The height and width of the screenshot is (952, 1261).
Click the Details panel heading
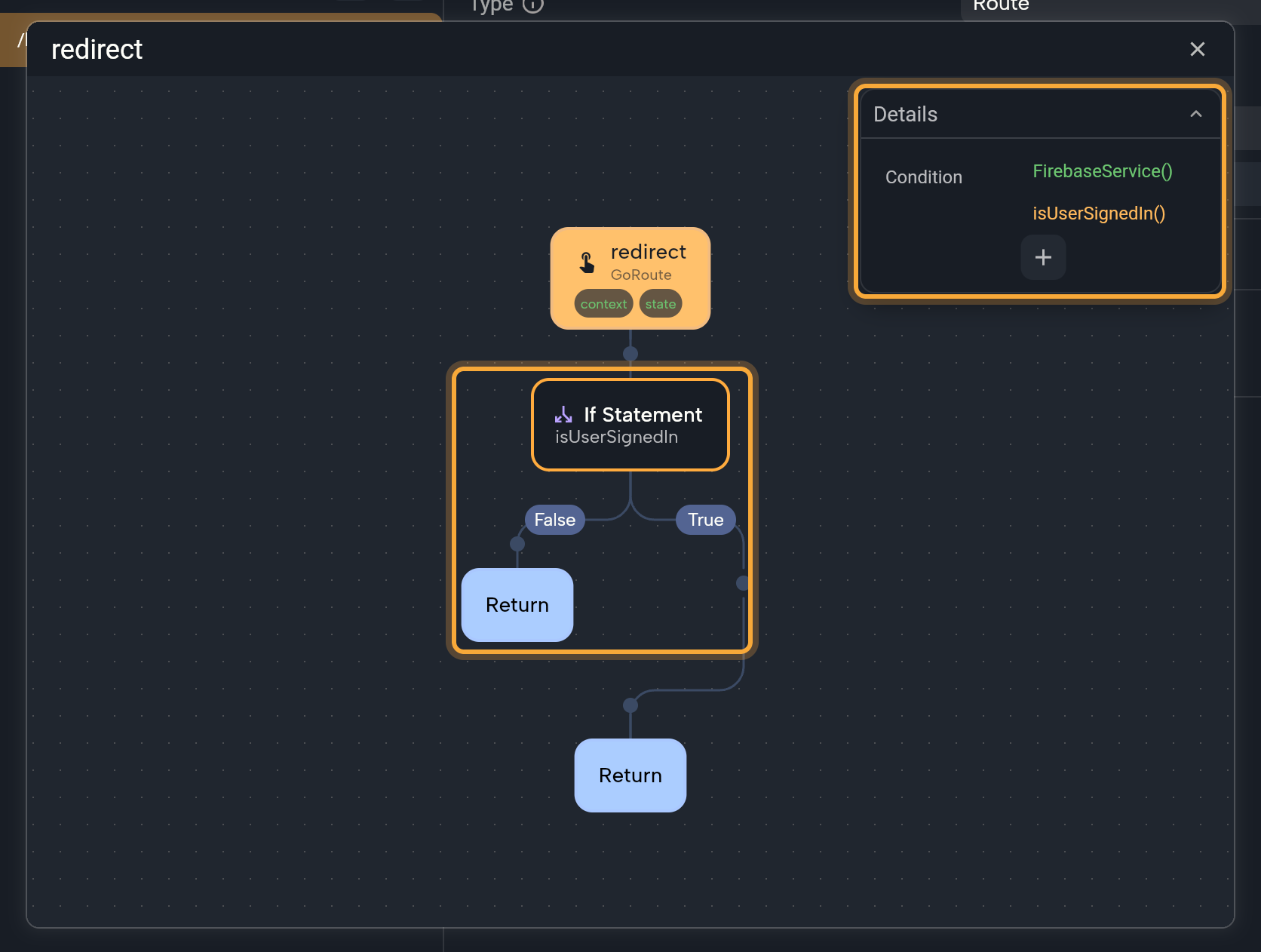[906, 114]
